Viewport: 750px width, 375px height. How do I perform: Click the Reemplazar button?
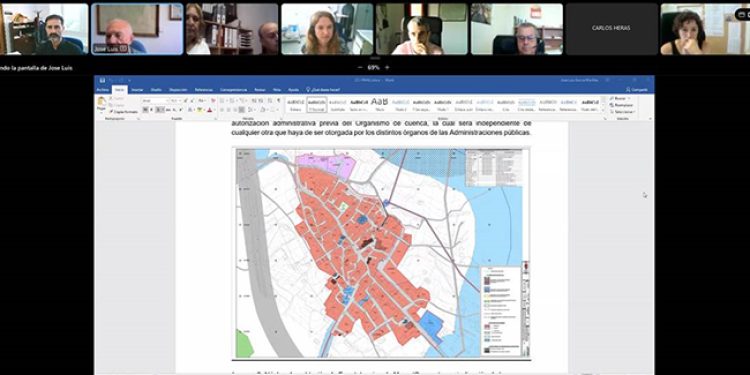tap(621, 105)
